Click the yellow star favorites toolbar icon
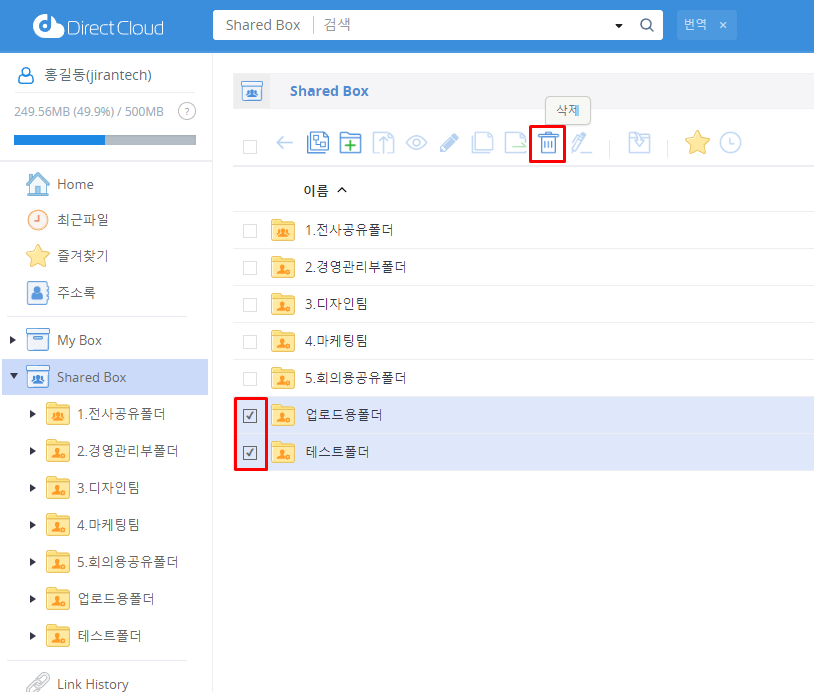The width and height of the screenshot is (814, 692). tap(697, 143)
